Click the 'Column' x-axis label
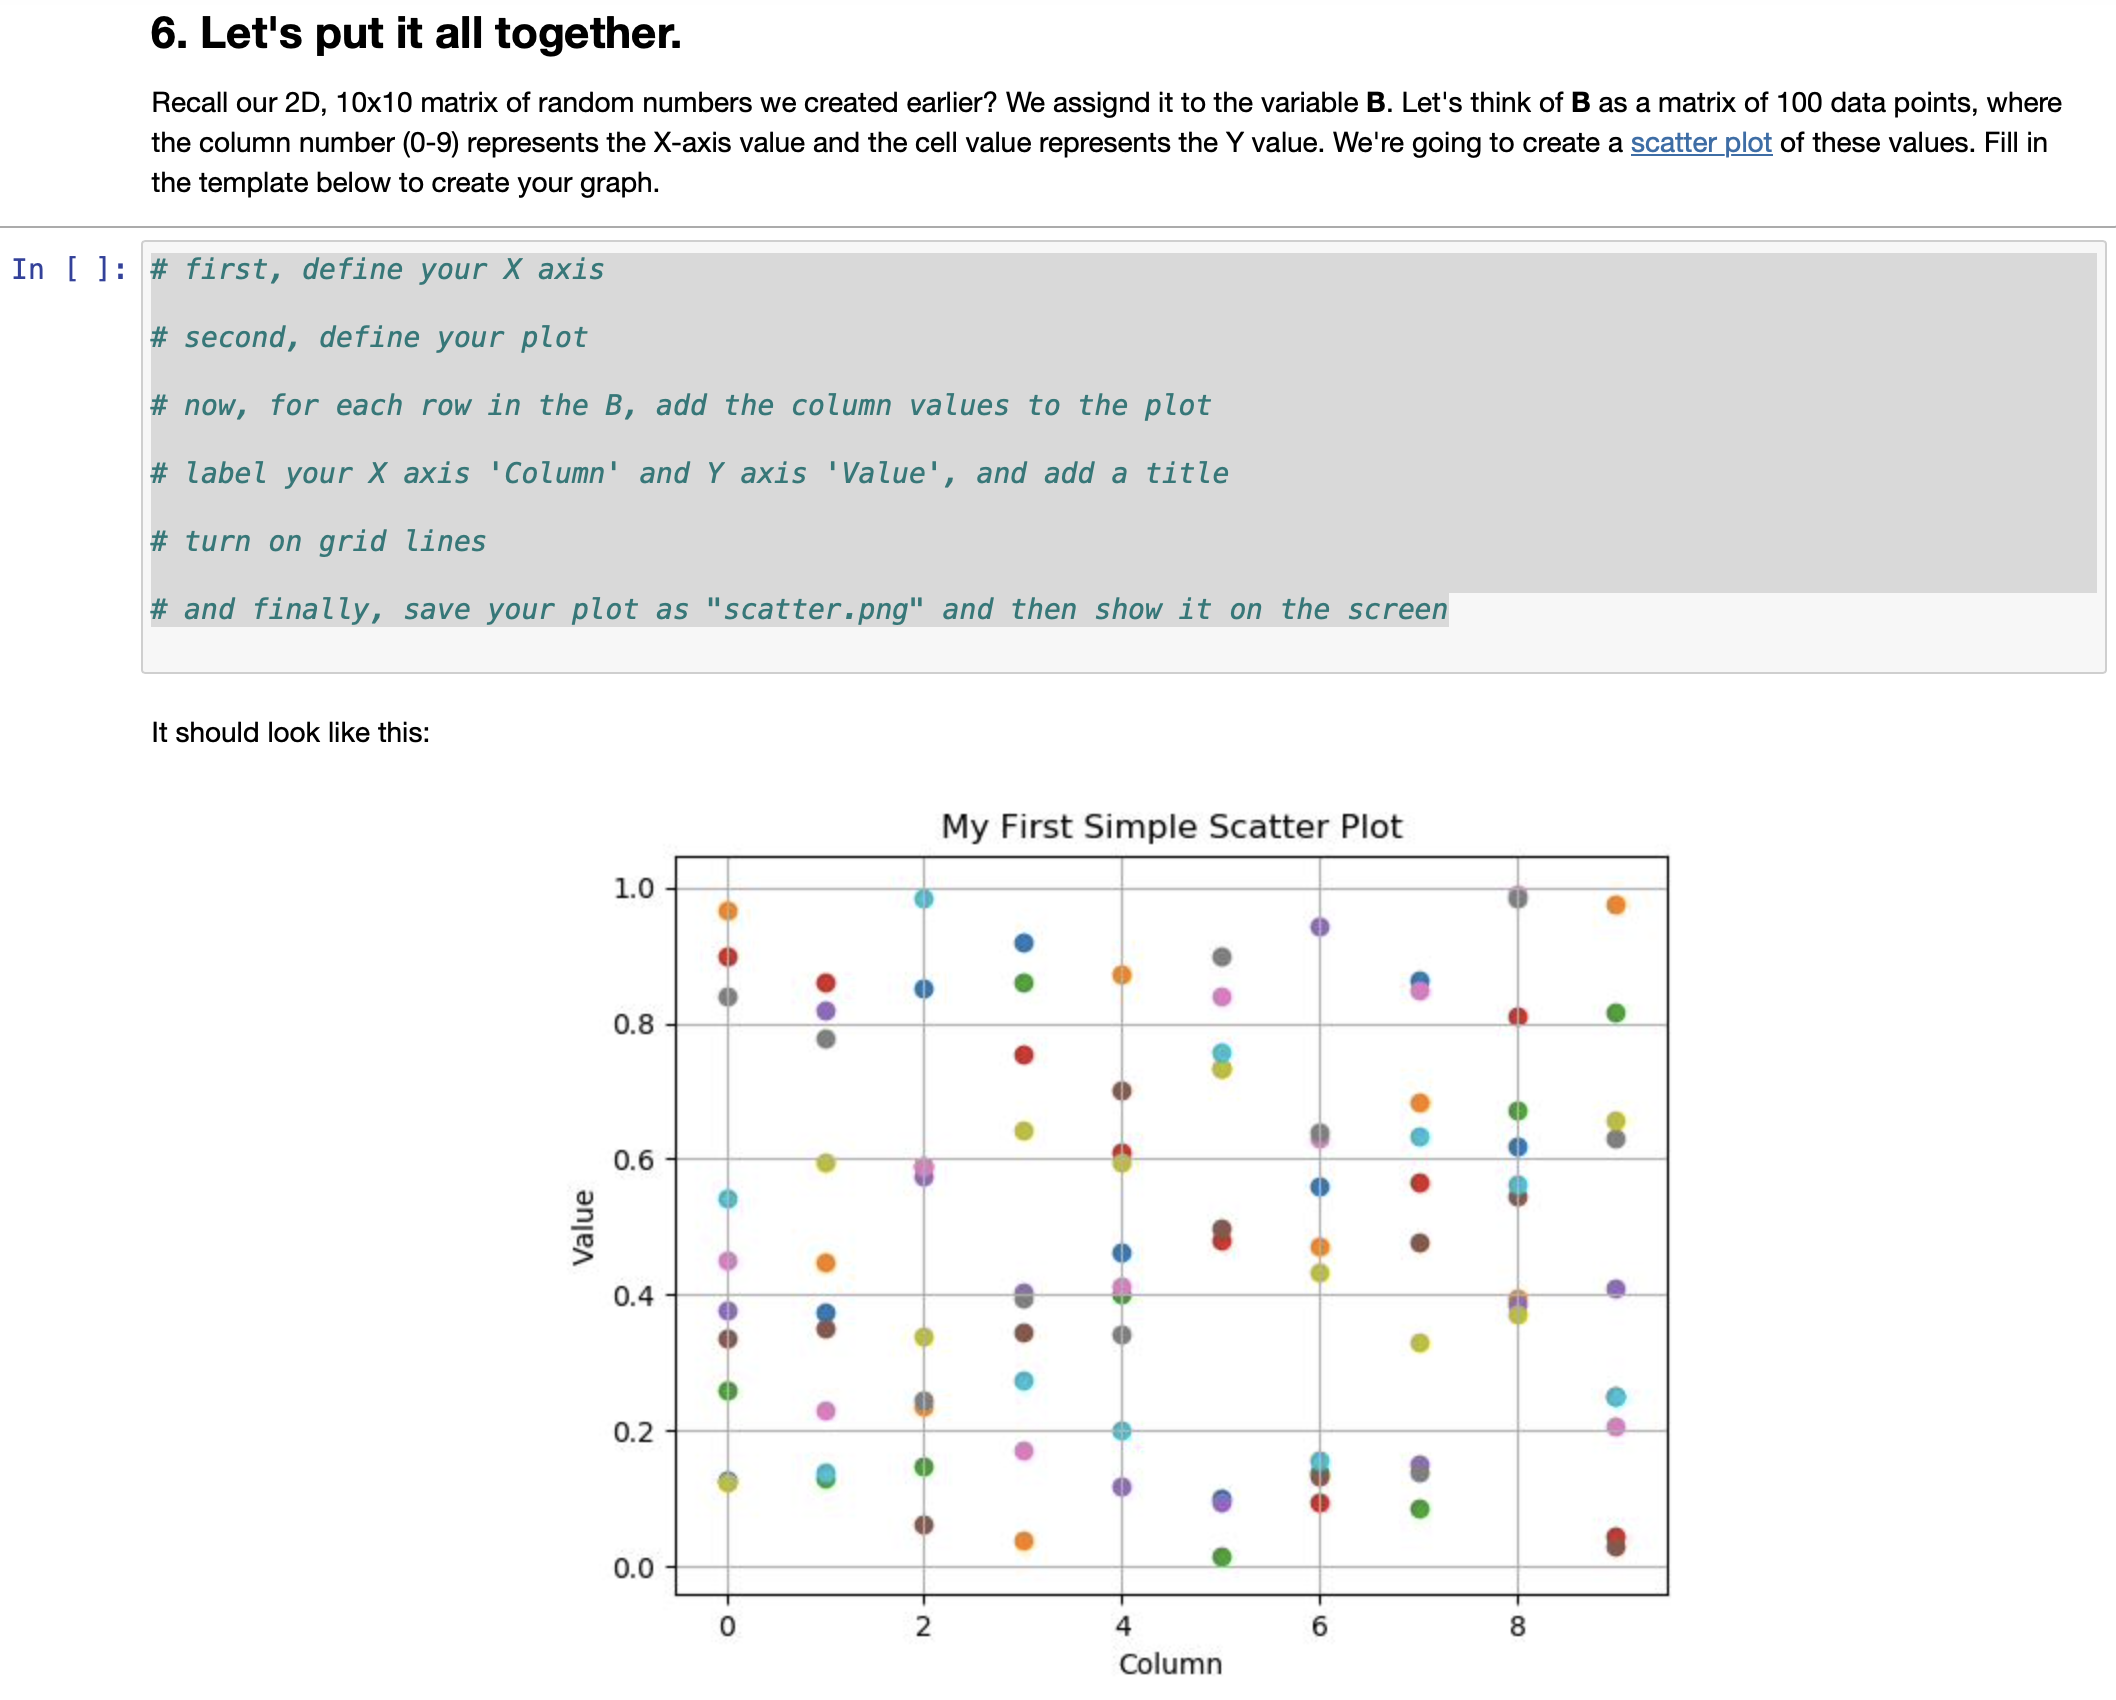 (1170, 1664)
